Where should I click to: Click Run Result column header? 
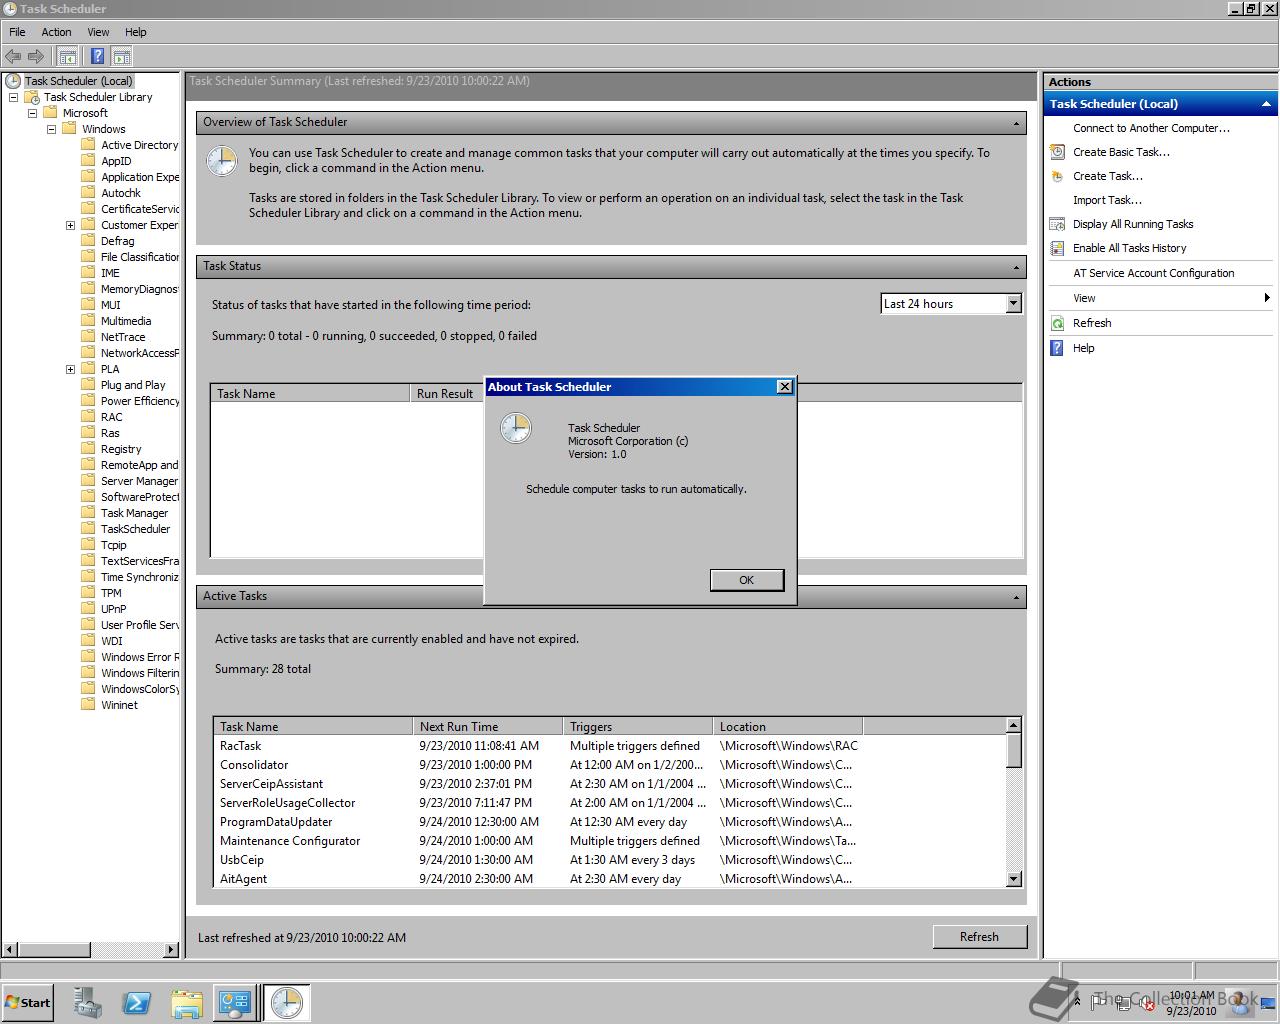coord(447,394)
